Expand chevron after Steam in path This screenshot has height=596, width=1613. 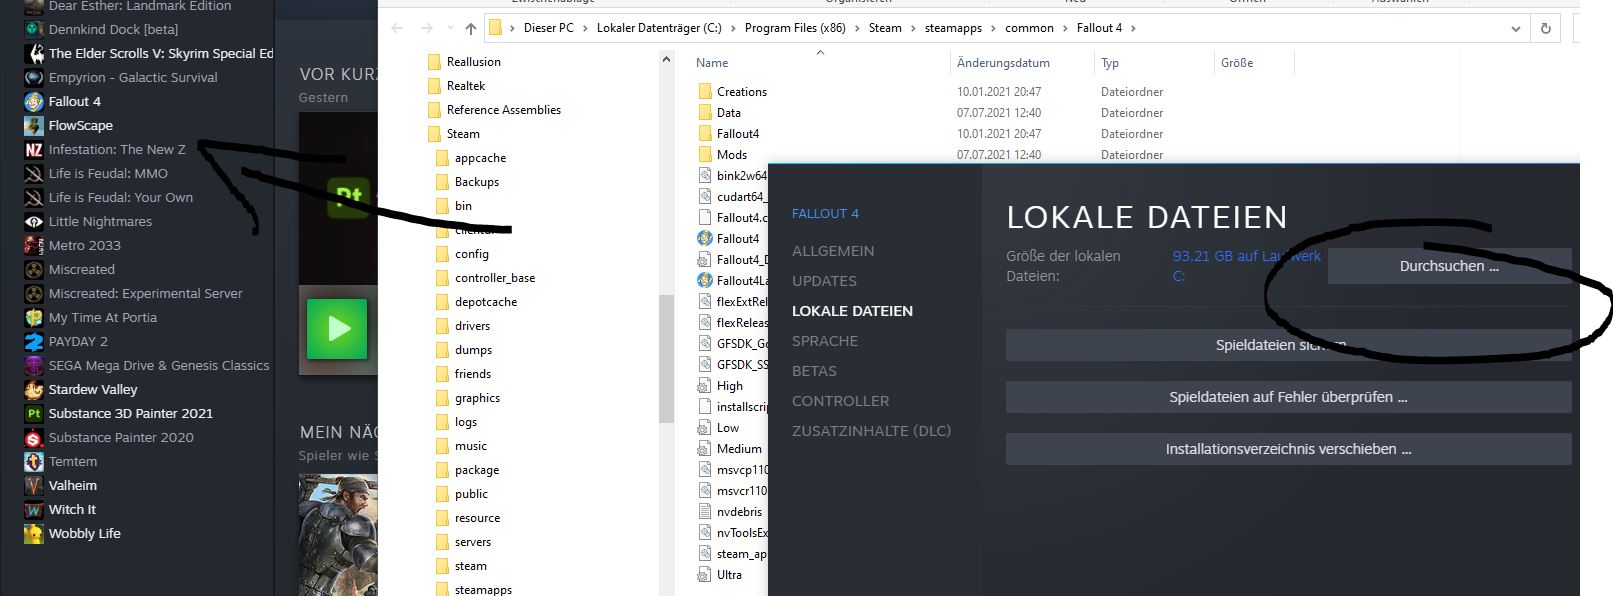(x=913, y=28)
